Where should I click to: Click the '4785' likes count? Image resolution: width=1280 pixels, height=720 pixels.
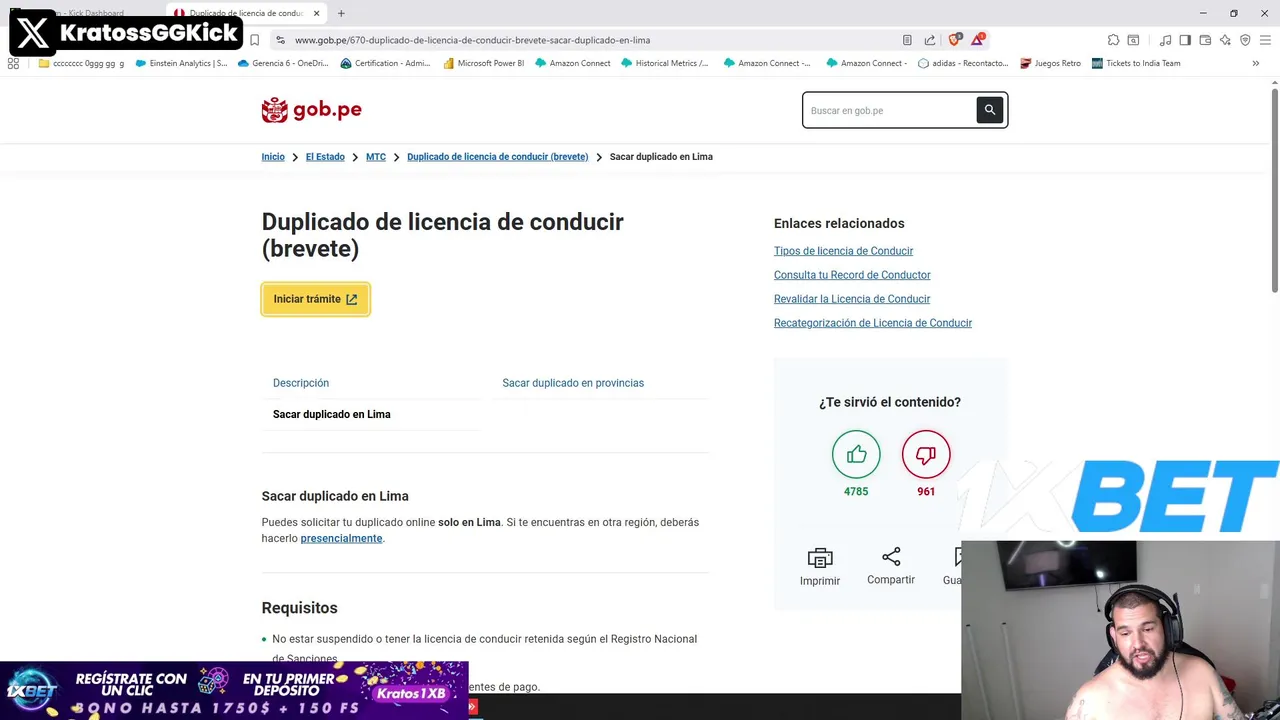pyautogui.click(x=856, y=492)
